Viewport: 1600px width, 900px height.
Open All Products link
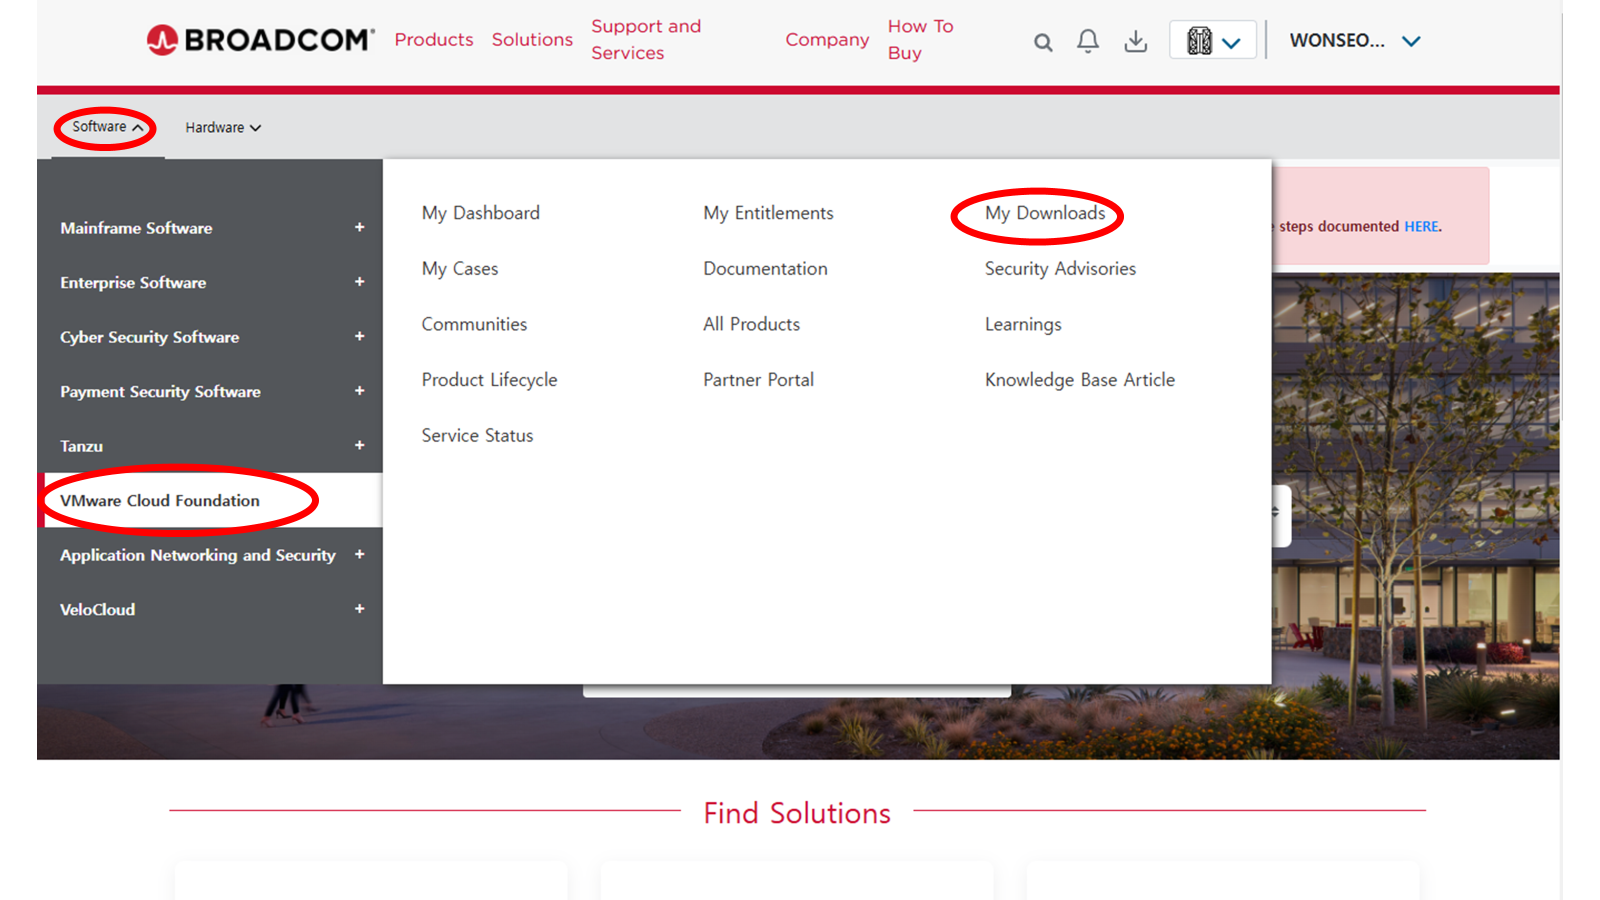point(751,324)
